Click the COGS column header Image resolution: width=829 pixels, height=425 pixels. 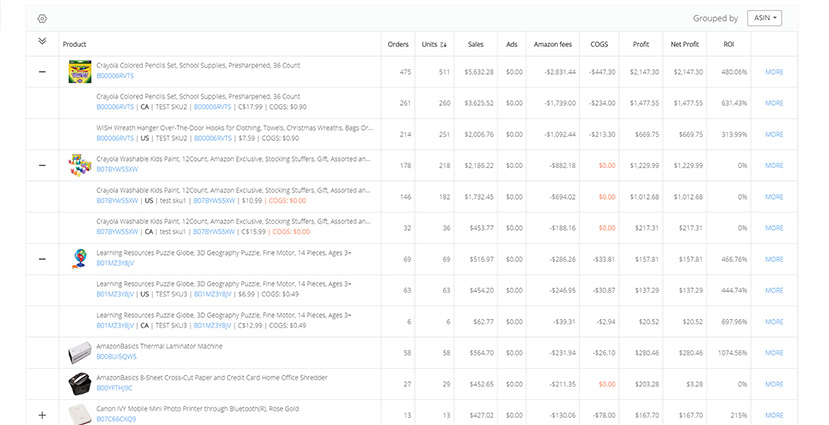coord(599,44)
